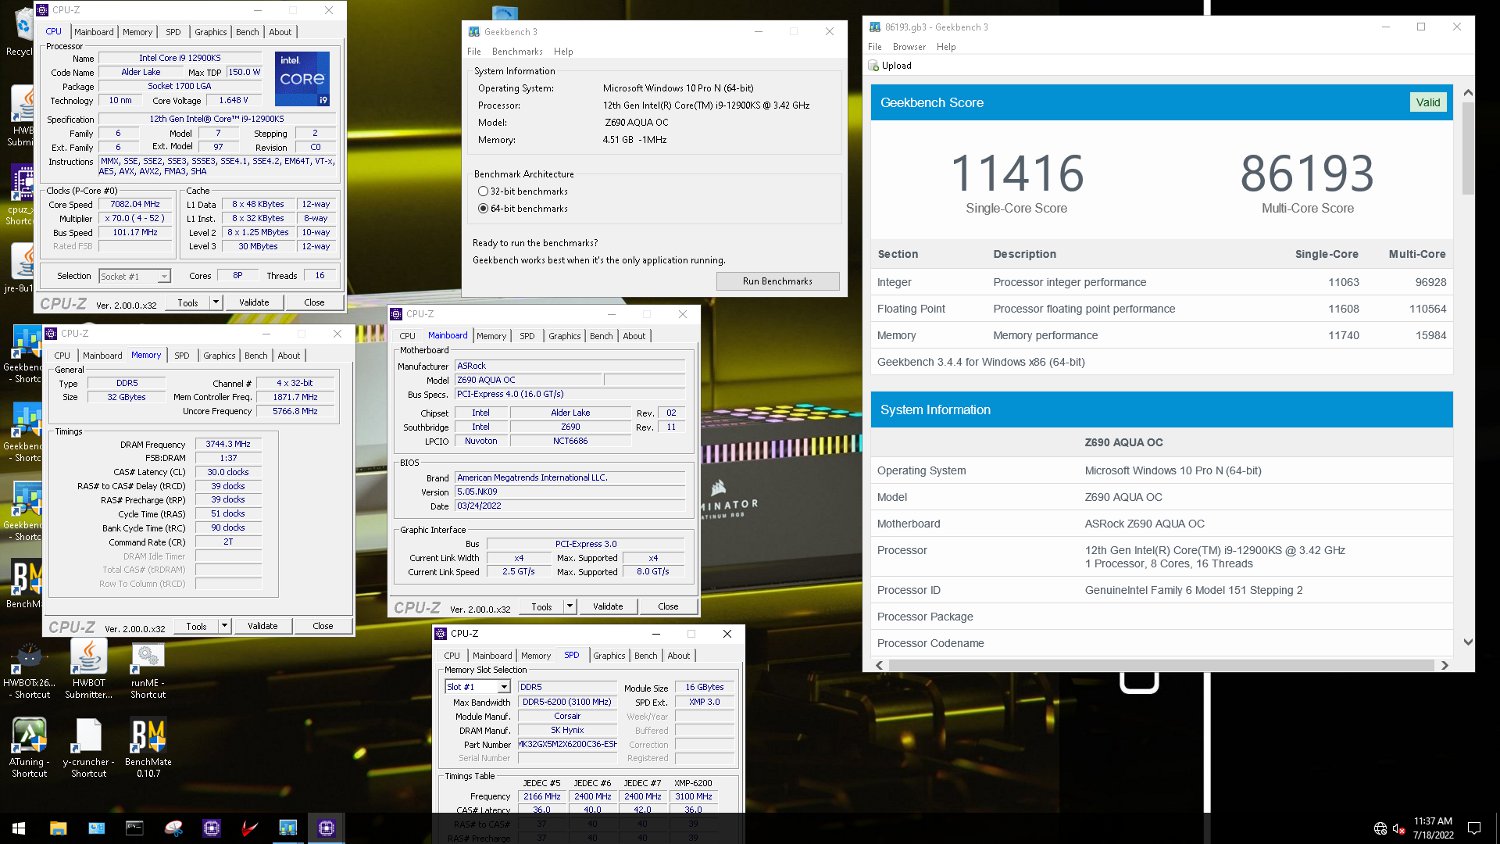Expand Tools dropdown arrow in CPU-Z Mainboard window
This screenshot has height=844, width=1500.
coord(569,606)
